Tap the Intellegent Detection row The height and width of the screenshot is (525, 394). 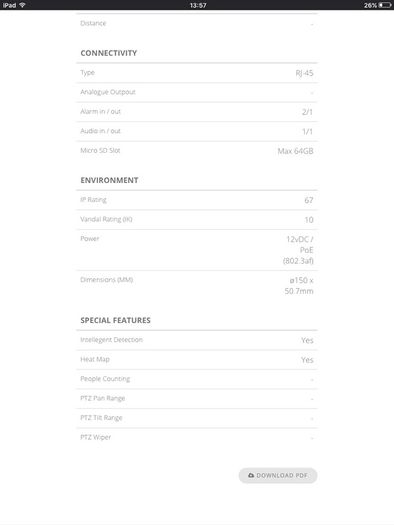[x=197, y=340]
